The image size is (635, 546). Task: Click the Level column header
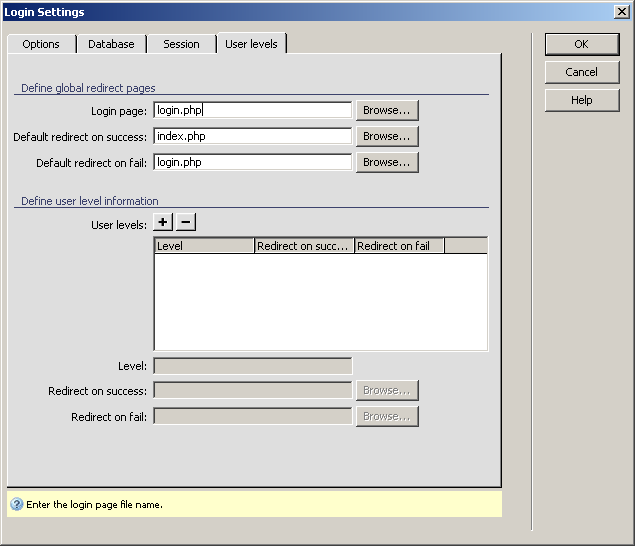tap(204, 246)
